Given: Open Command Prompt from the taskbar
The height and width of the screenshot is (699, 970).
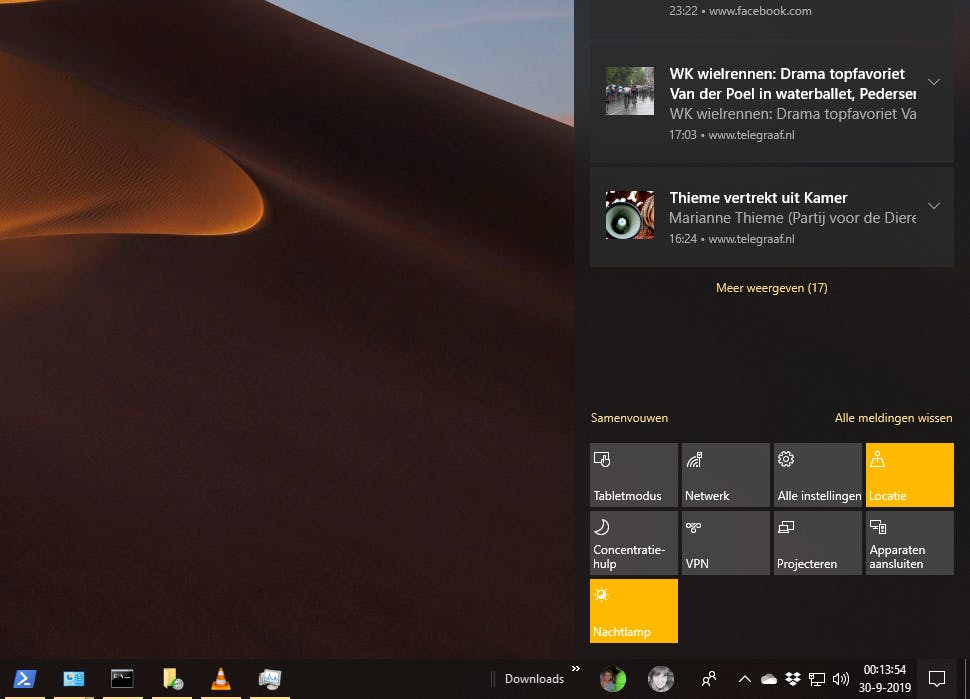Looking at the screenshot, I should (x=122, y=679).
